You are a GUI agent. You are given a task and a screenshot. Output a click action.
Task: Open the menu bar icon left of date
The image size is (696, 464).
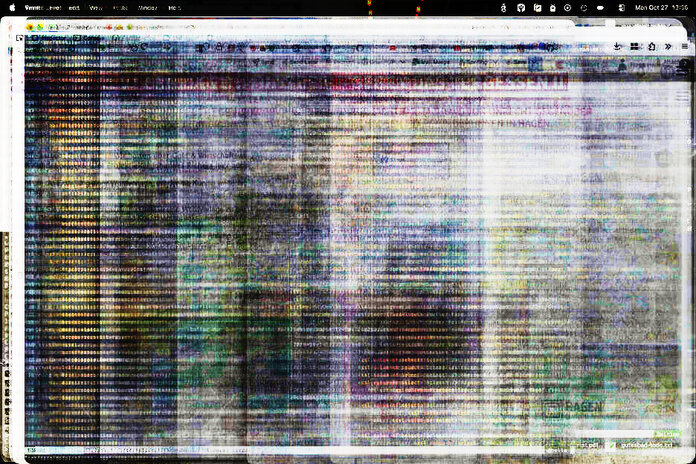pyautogui.click(x=622, y=7)
